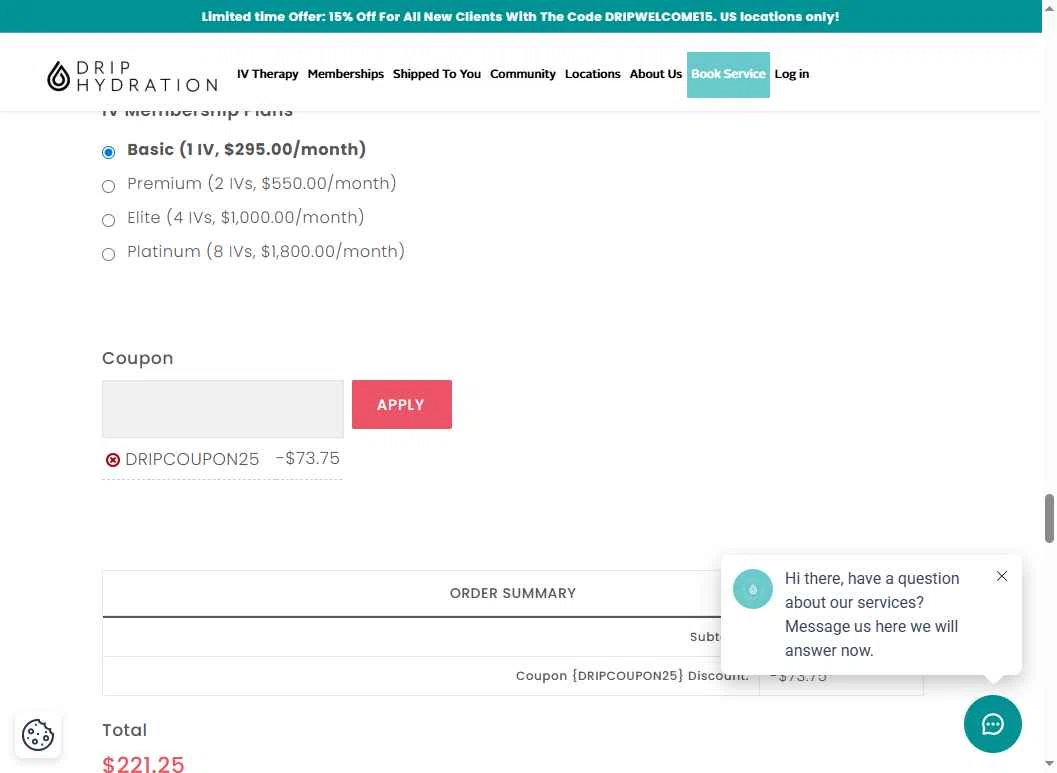Open the Memberships menu

(x=345, y=74)
